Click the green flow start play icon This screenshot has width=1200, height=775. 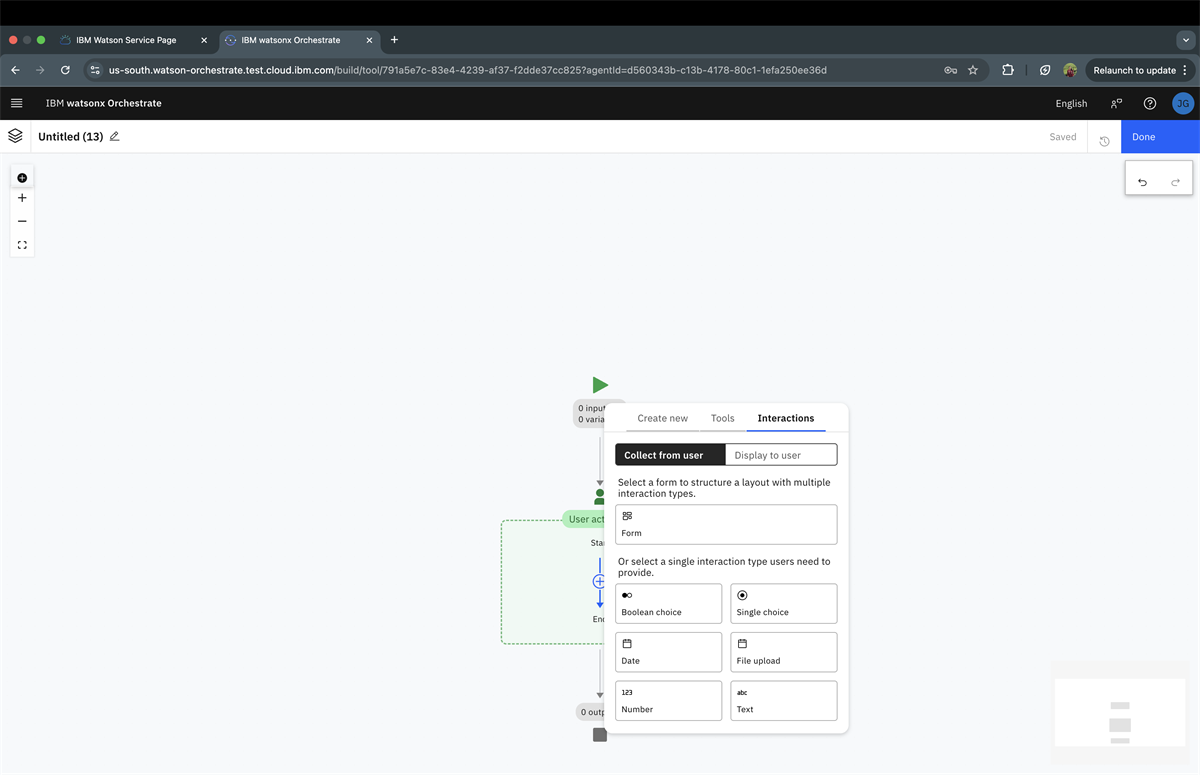click(x=600, y=385)
